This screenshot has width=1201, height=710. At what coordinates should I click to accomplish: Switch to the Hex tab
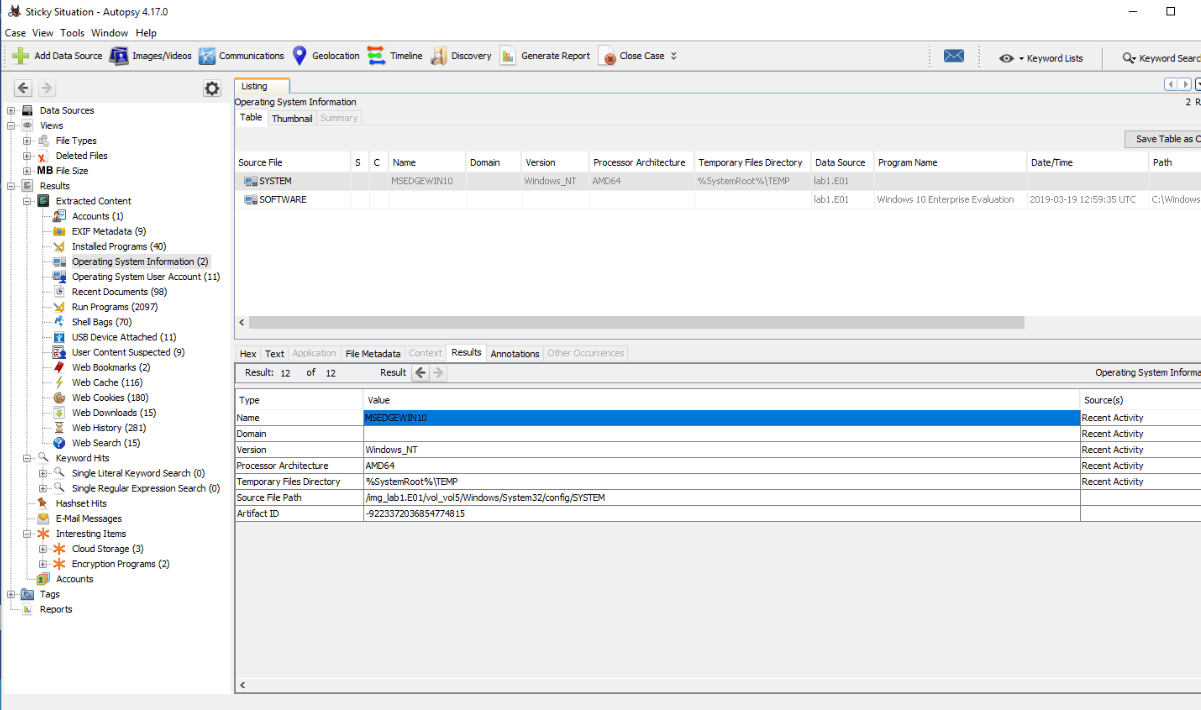point(248,353)
